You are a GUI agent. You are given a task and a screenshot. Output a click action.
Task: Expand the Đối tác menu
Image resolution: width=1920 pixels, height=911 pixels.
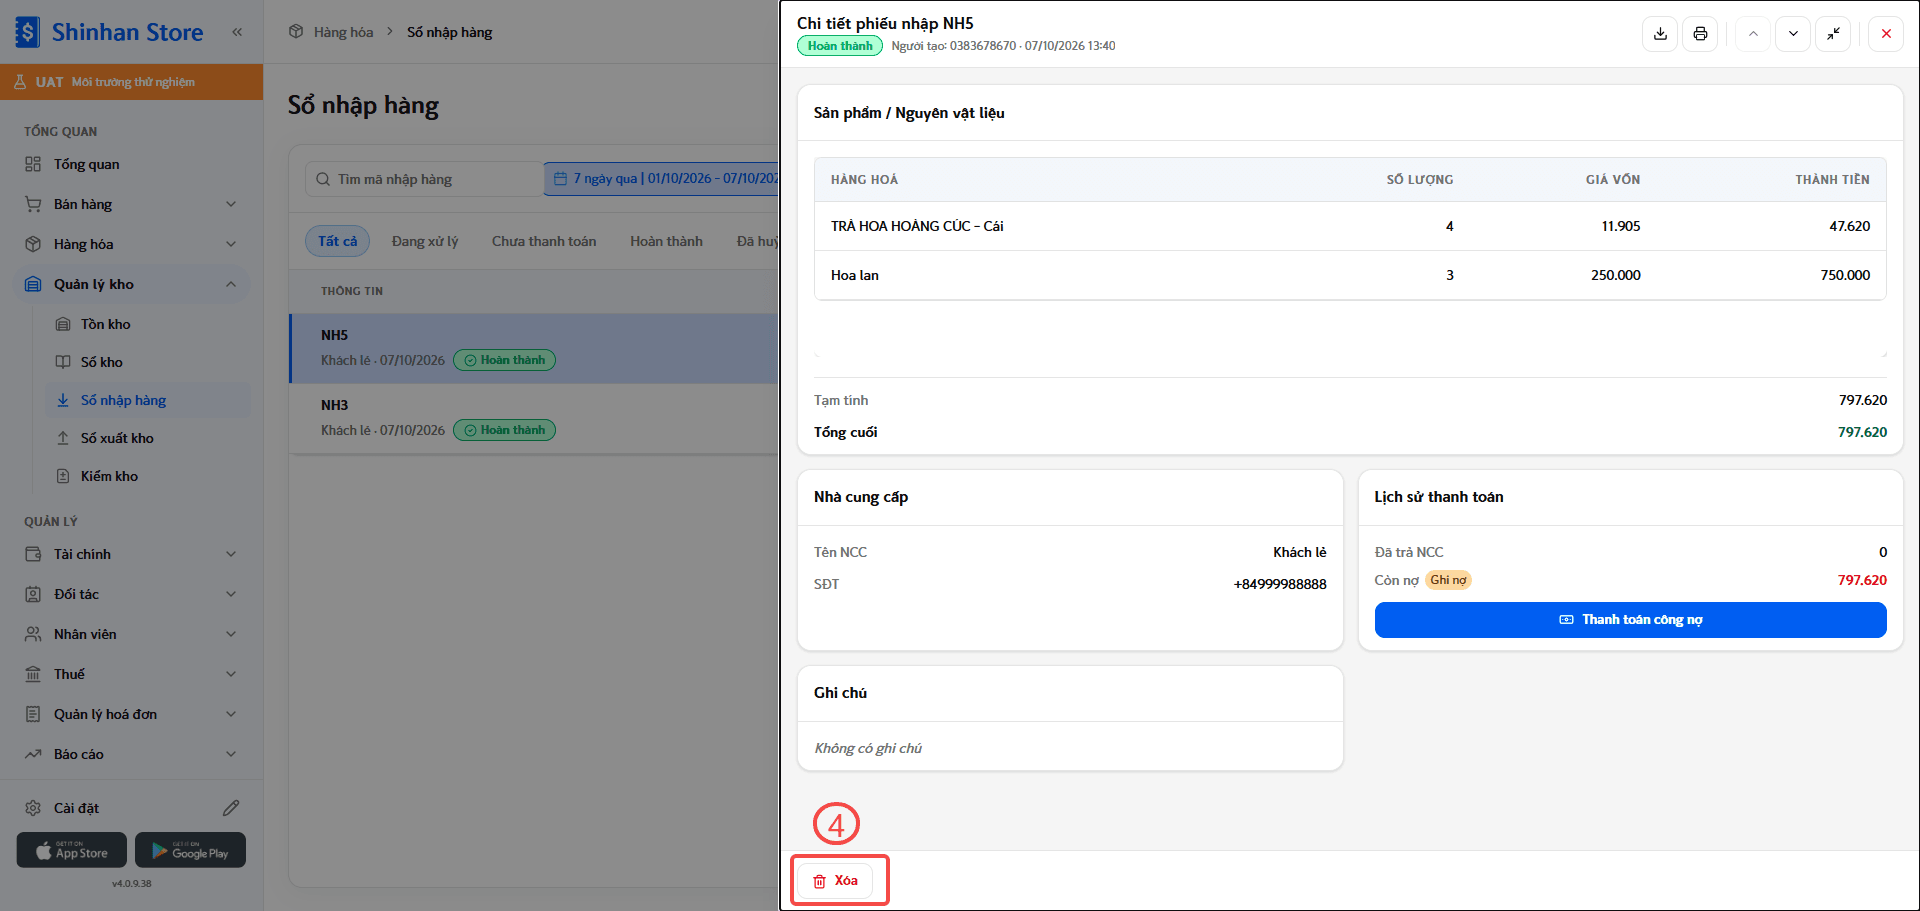coord(132,594)
